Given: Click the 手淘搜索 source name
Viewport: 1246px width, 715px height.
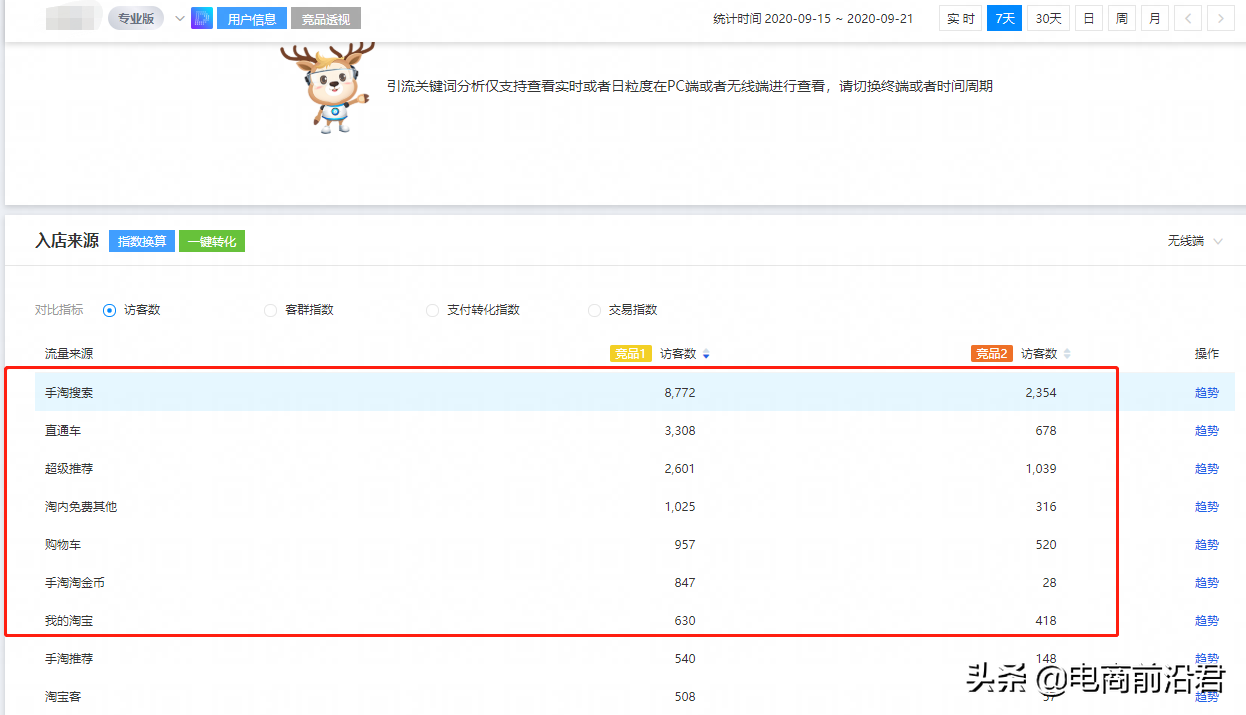Looking at the screenshot, I should click(x=69, y=393).
